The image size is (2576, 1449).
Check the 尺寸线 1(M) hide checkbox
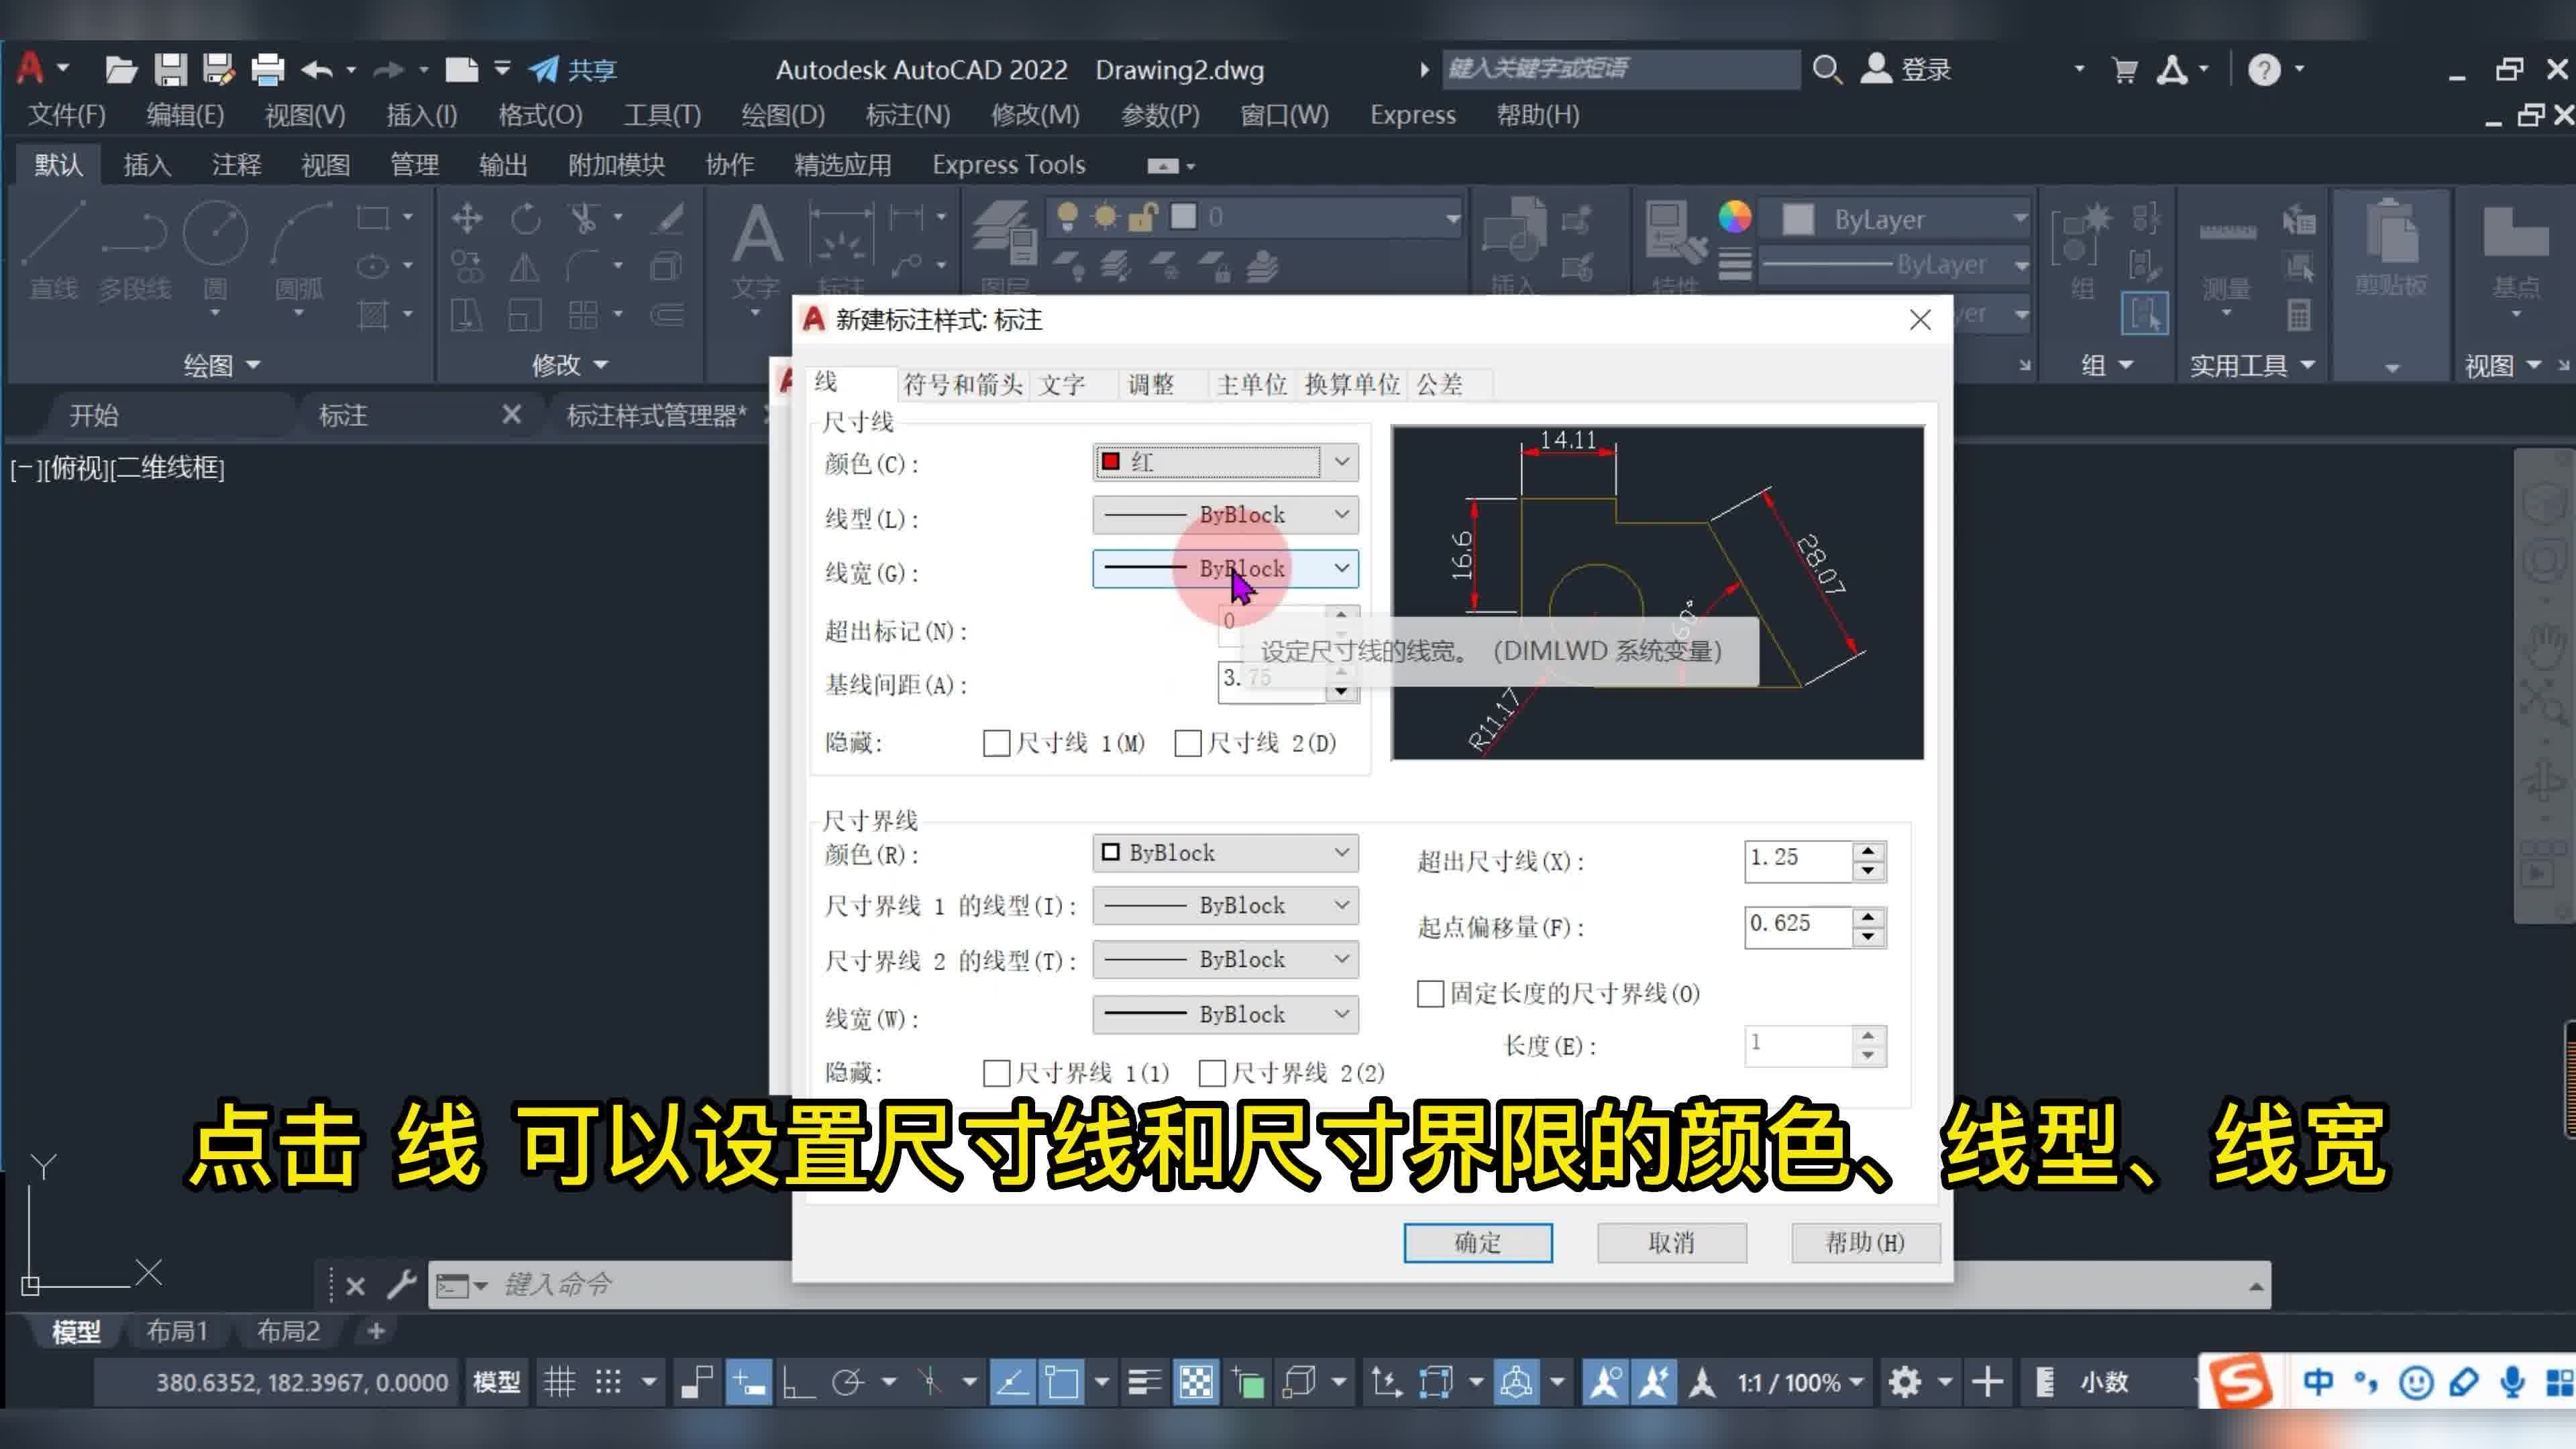coord(996,743)
